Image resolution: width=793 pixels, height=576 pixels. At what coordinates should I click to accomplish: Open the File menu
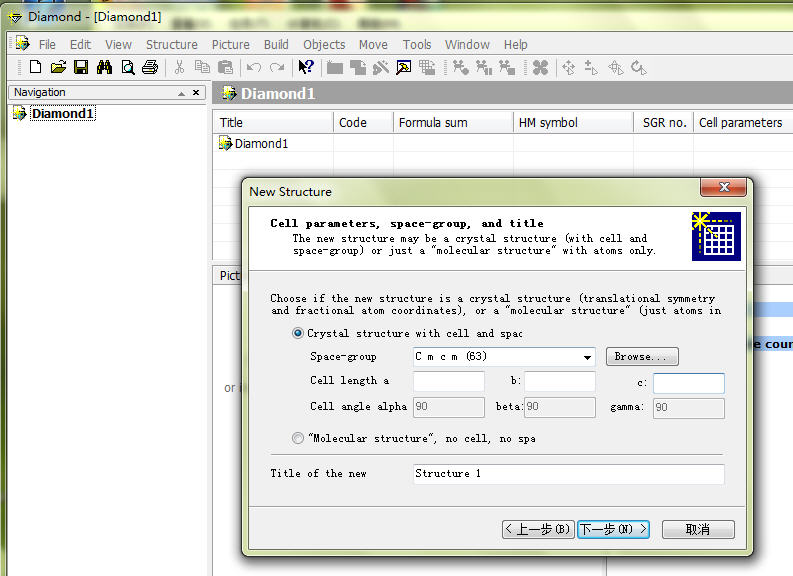point(47,45)
